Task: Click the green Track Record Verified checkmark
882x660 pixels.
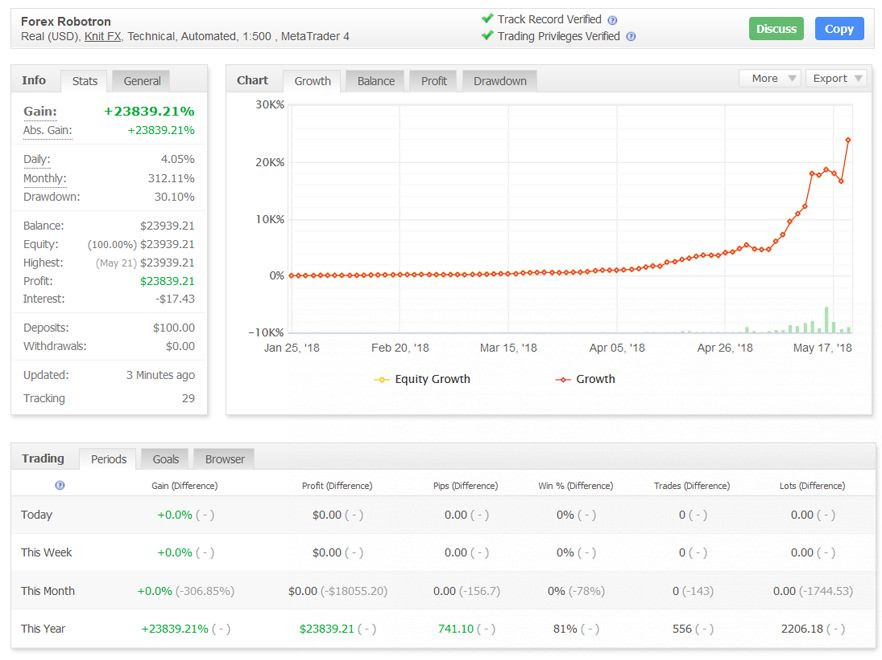Action: point(487,19)
